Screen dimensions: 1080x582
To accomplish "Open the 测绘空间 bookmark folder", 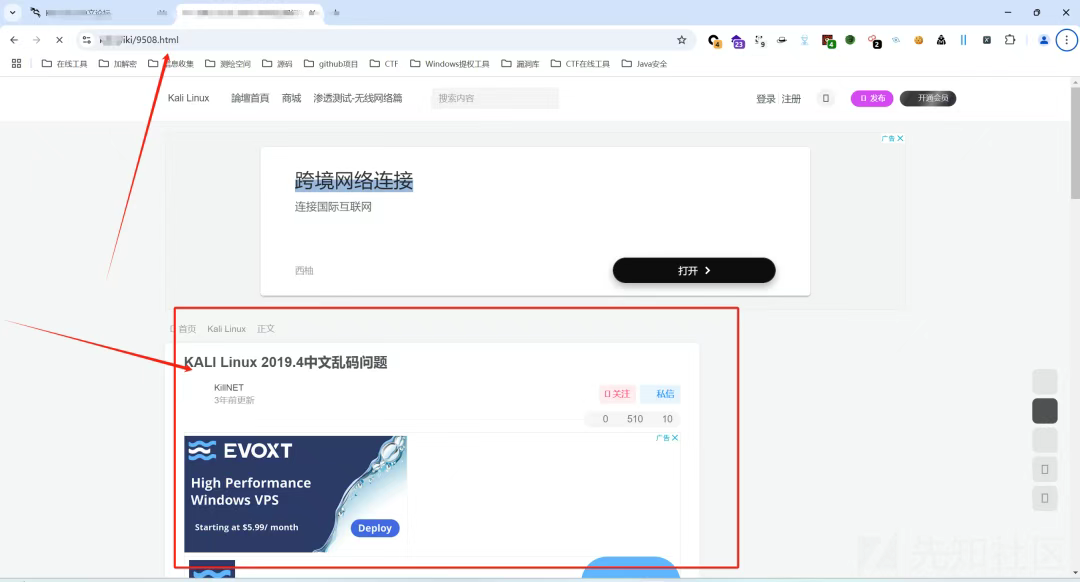I will pyautogui.click(x=228, y=63).
